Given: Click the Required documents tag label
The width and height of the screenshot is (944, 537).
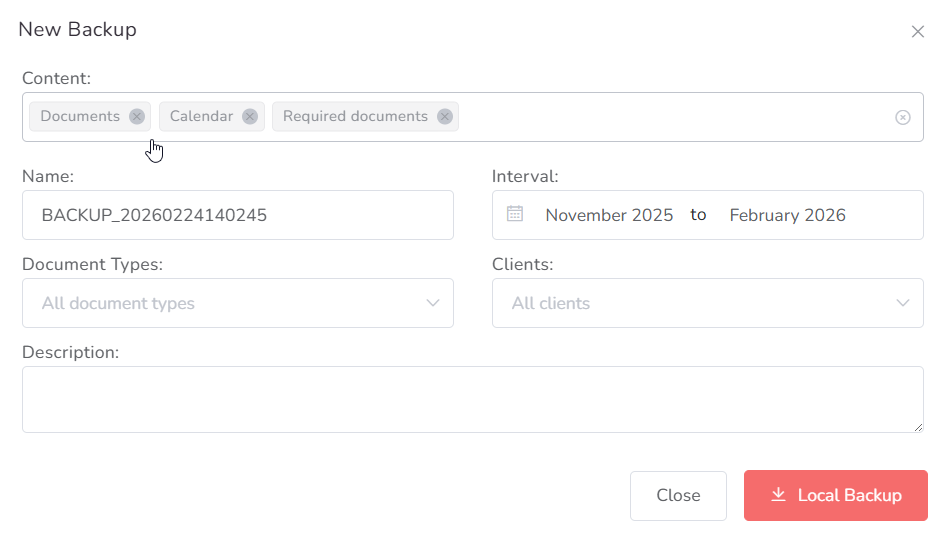Looking at the screenshot, I should (x=355, y=116).
